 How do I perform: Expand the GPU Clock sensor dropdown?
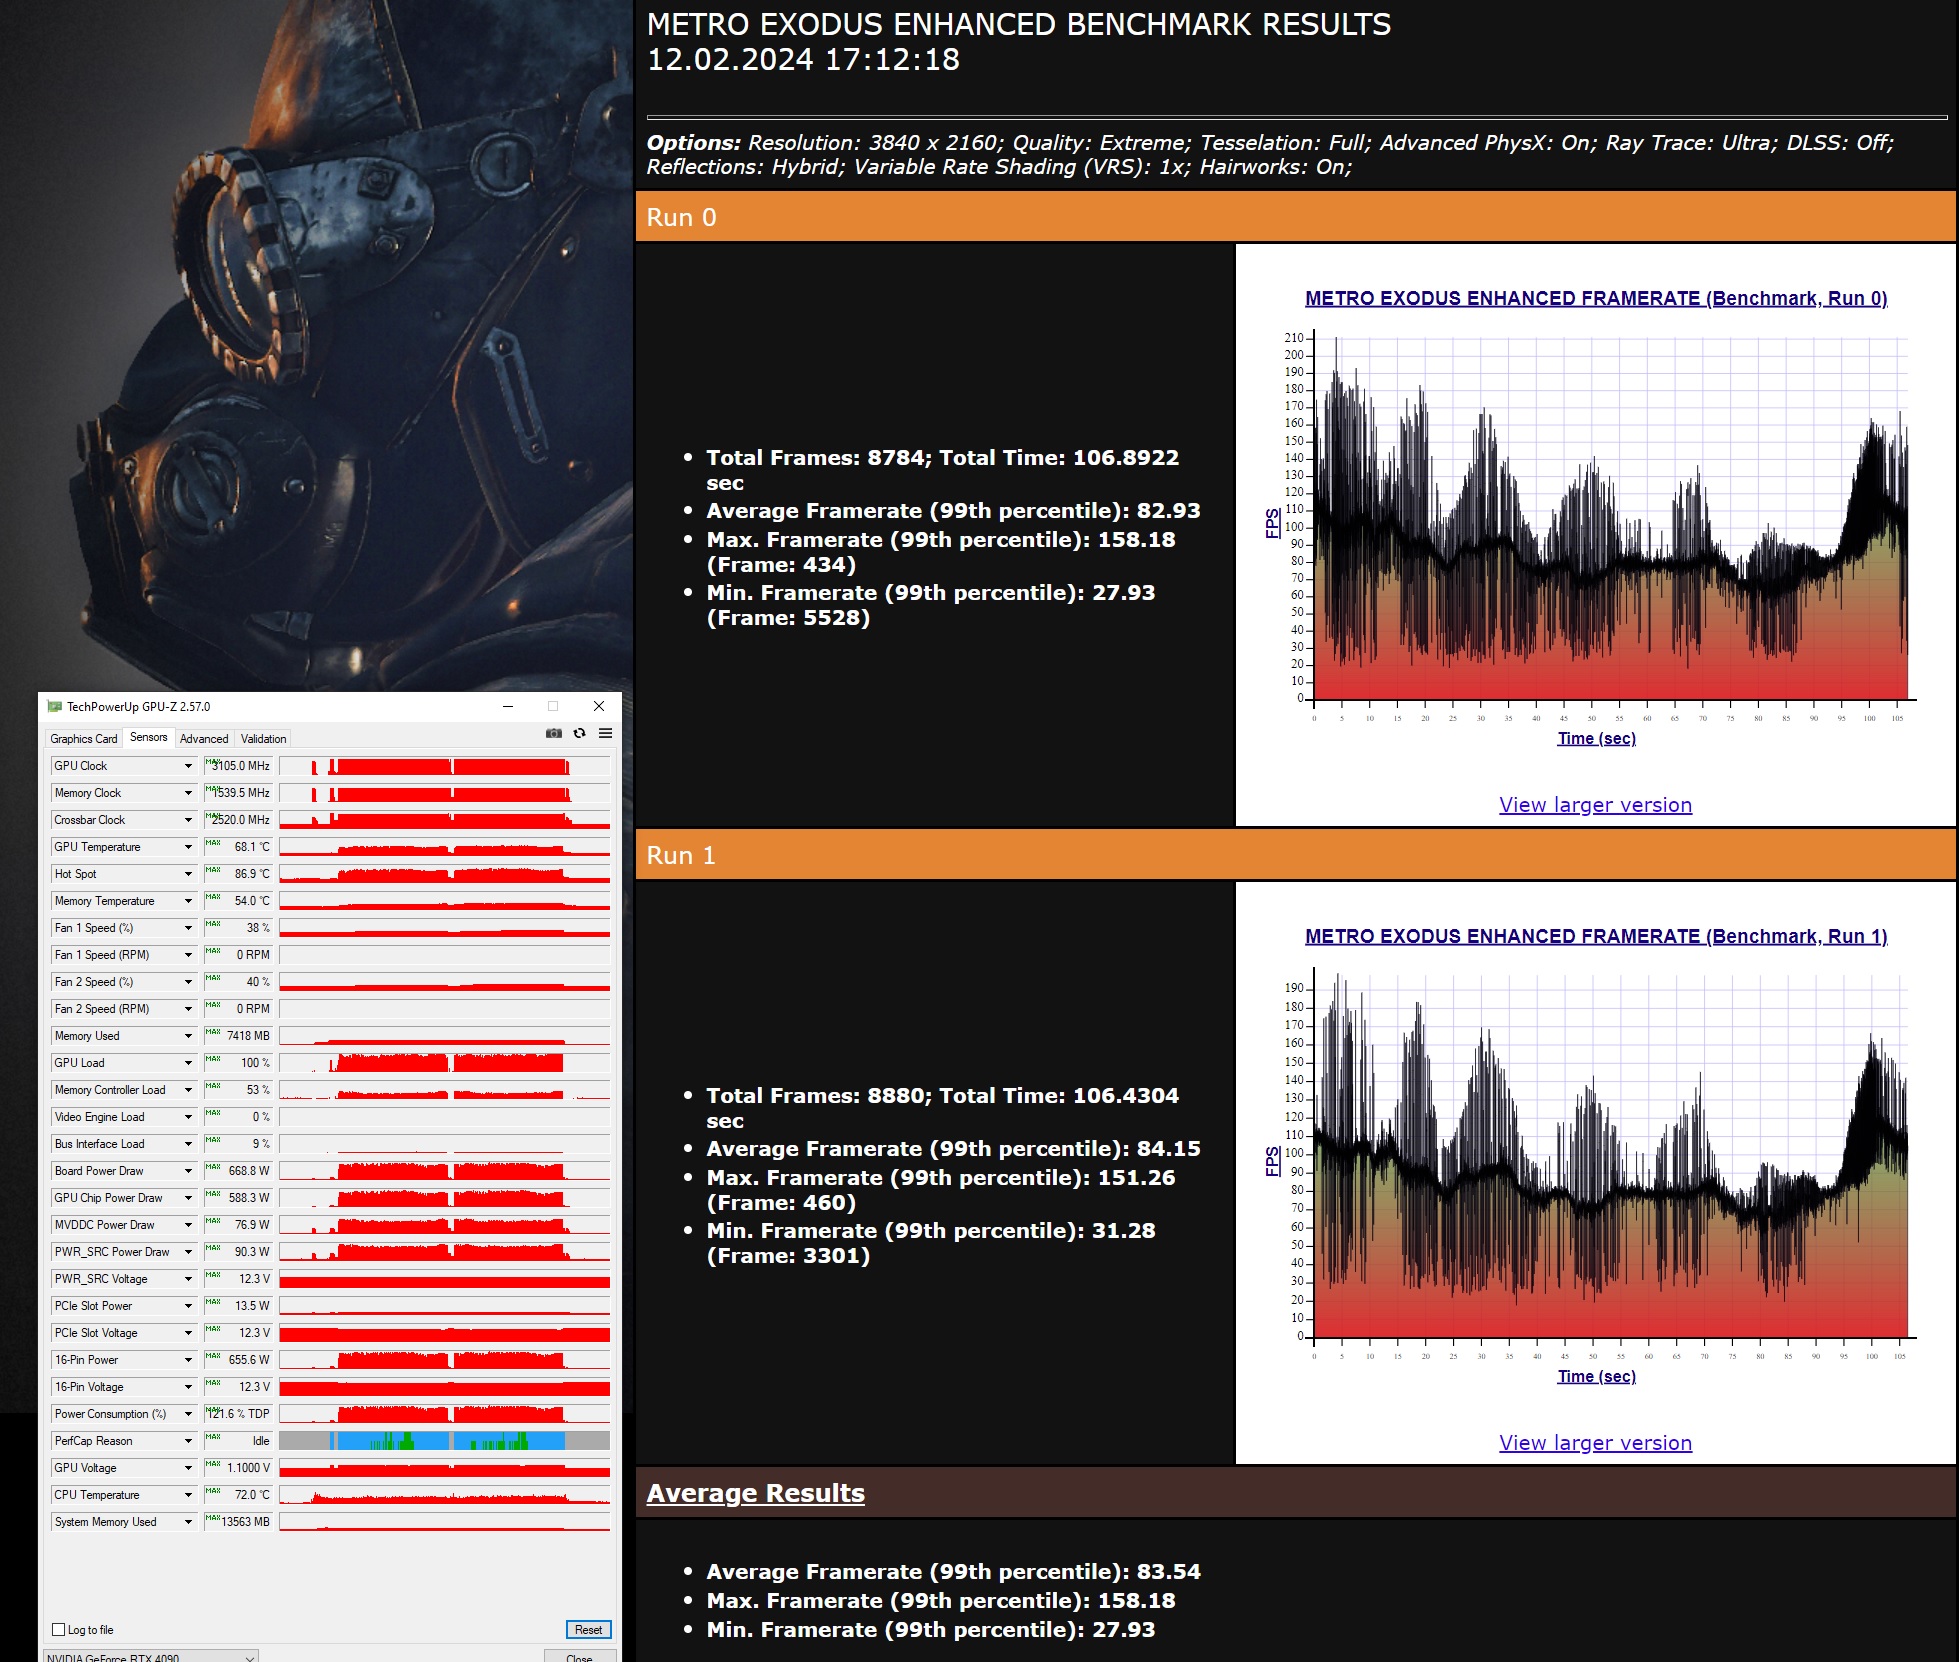188,766
